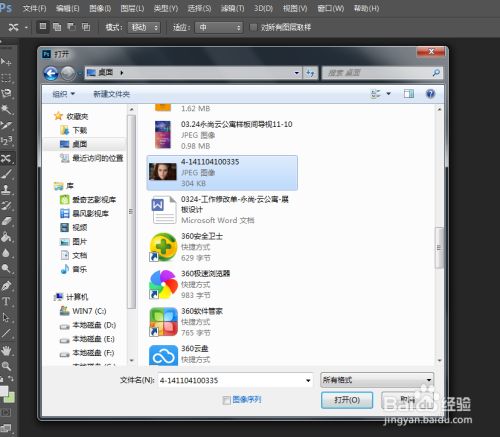Expand the Desktop breadcrumb arrow
The image size is (500, 437).
[x=122, y=72]
